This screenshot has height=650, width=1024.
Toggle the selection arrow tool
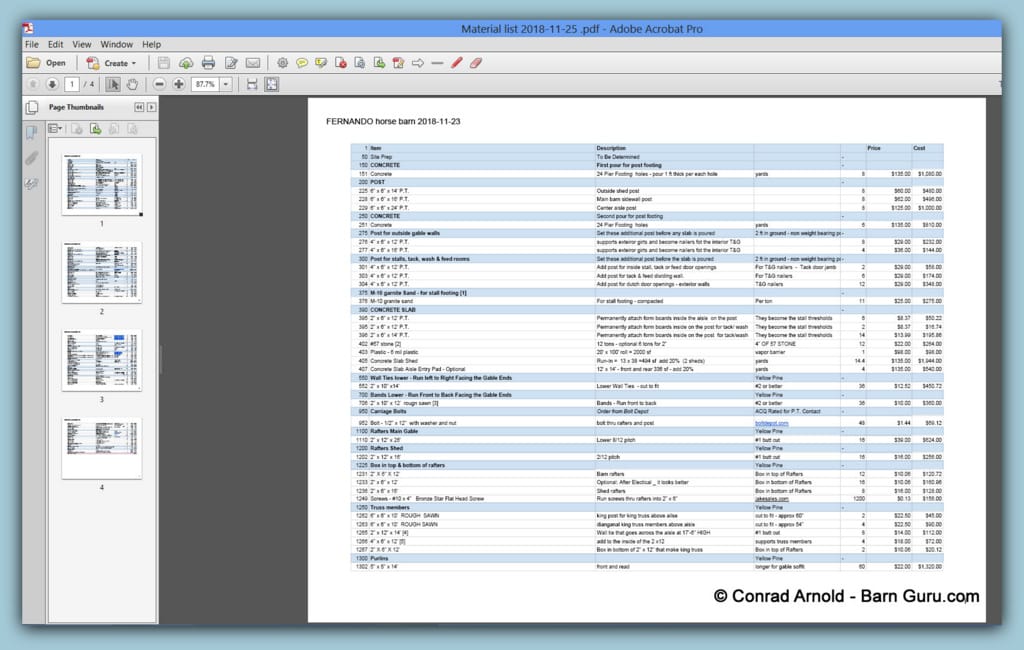[113, 84]
